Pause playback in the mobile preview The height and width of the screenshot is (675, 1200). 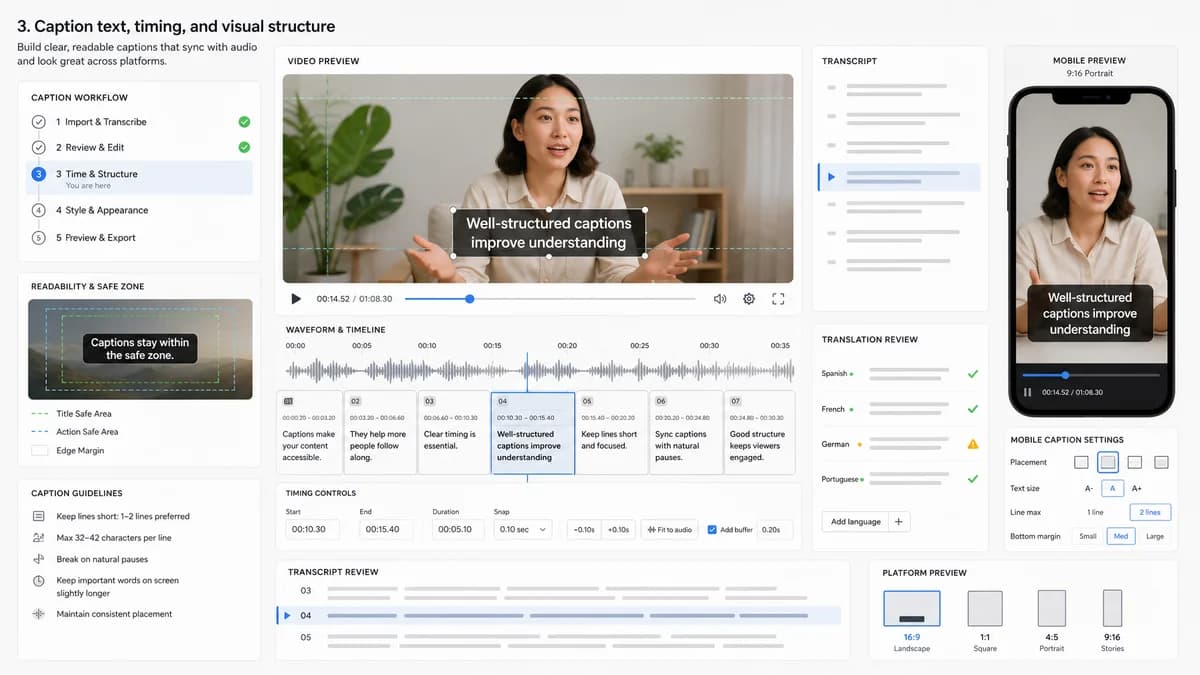1027,392
